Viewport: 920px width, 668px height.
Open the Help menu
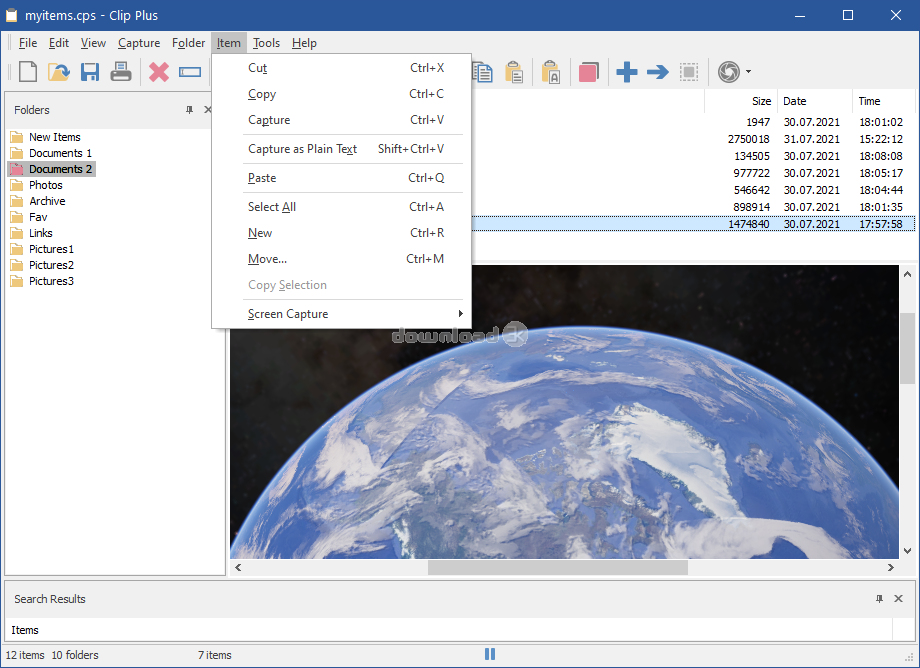[304, 43]
